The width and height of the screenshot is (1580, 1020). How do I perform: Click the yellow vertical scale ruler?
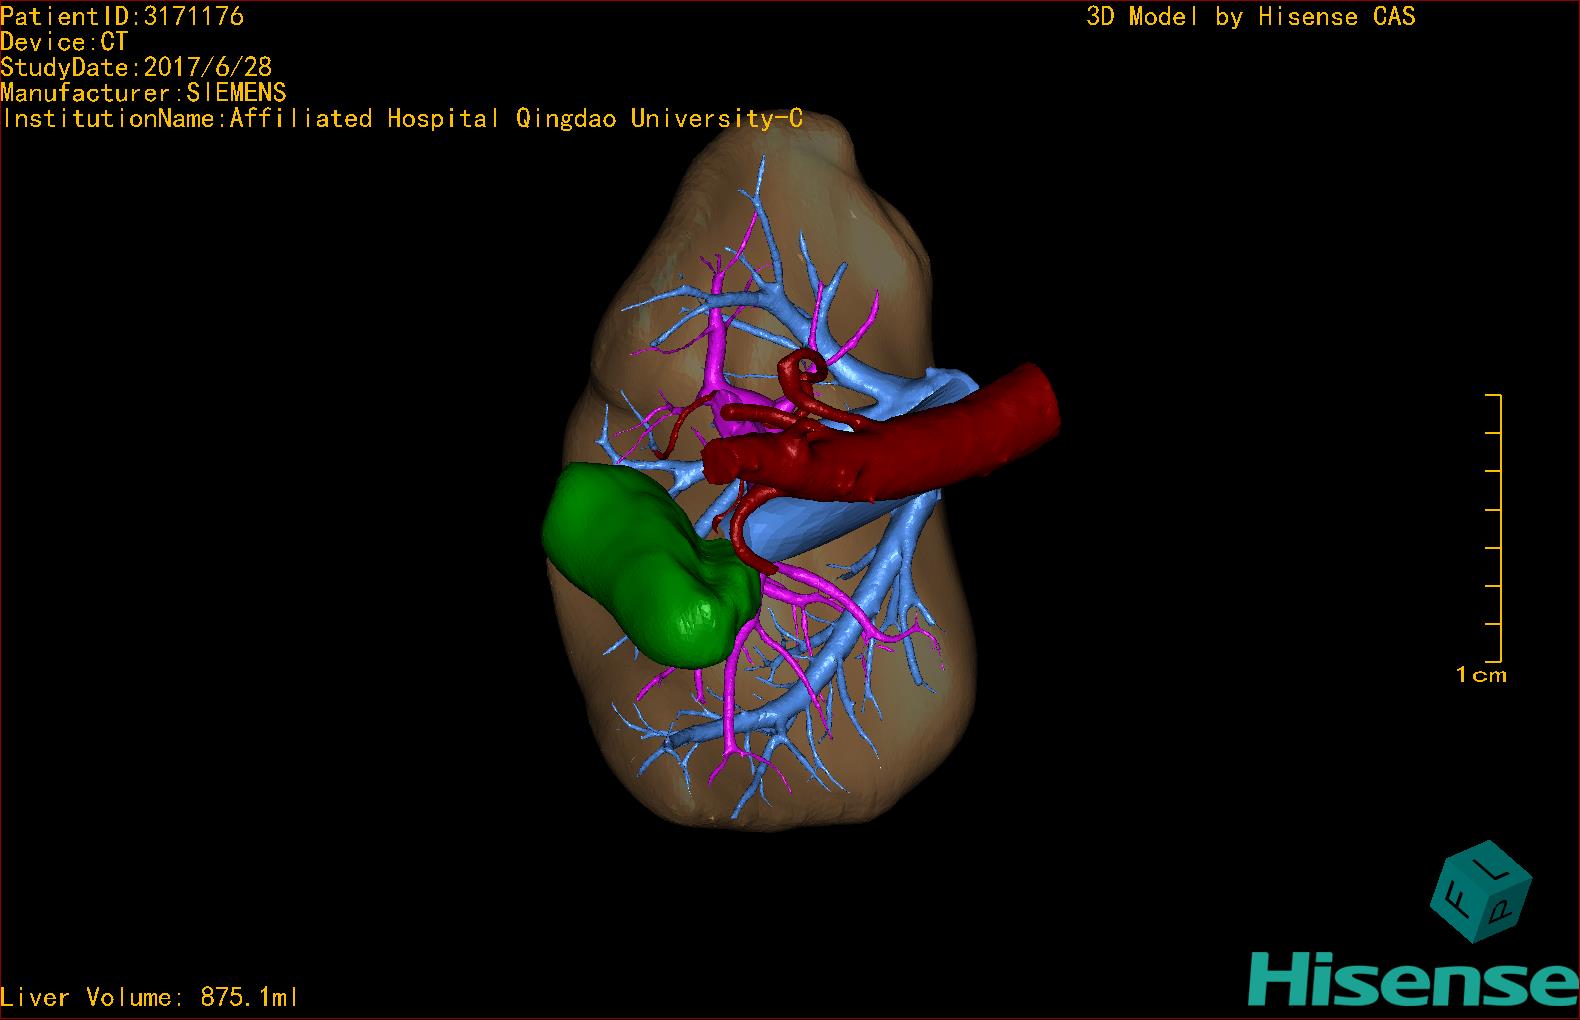tap(1495, 529)
